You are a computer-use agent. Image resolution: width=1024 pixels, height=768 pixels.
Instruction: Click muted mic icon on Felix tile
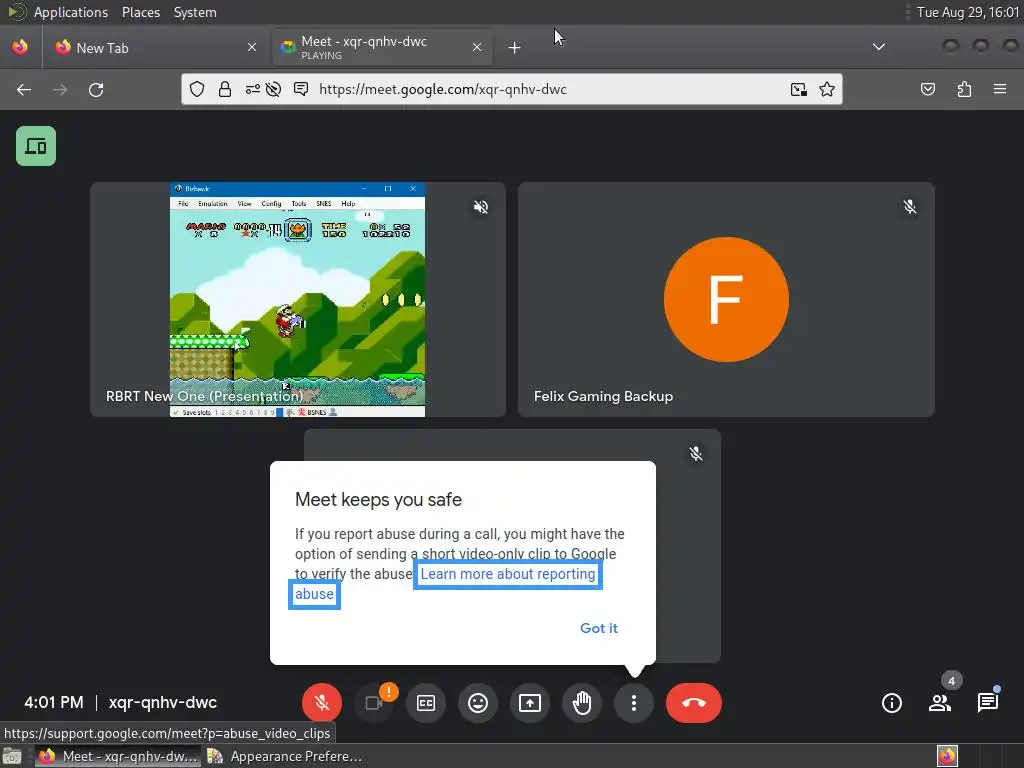coord(910,207)
